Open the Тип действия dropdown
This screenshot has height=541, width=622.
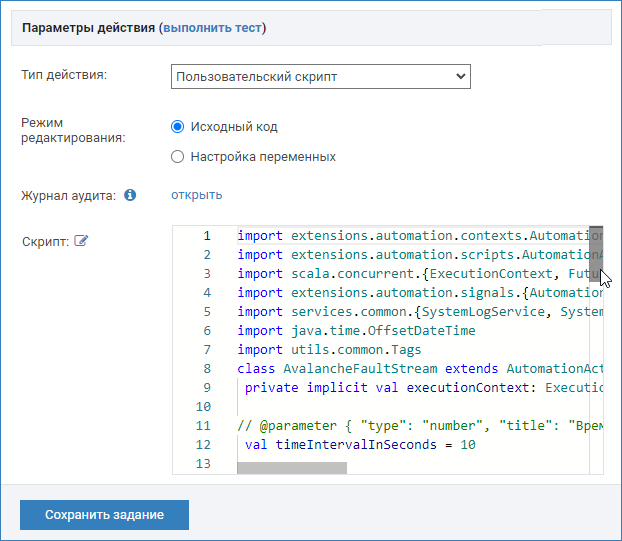[320, 76]
